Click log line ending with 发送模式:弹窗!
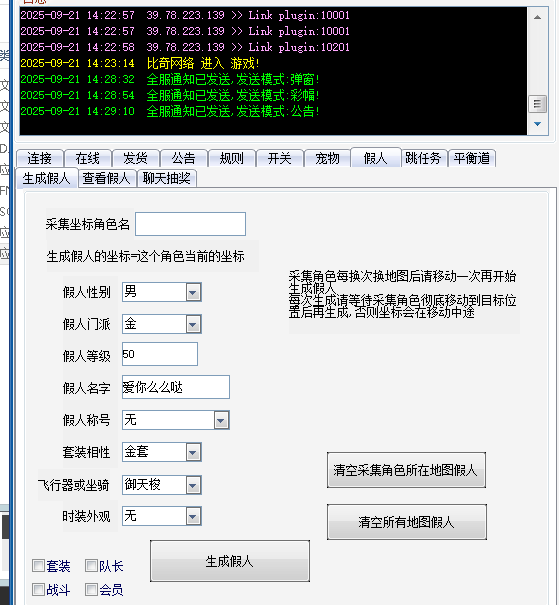The image size is (559, 605). tap(170, 79)
